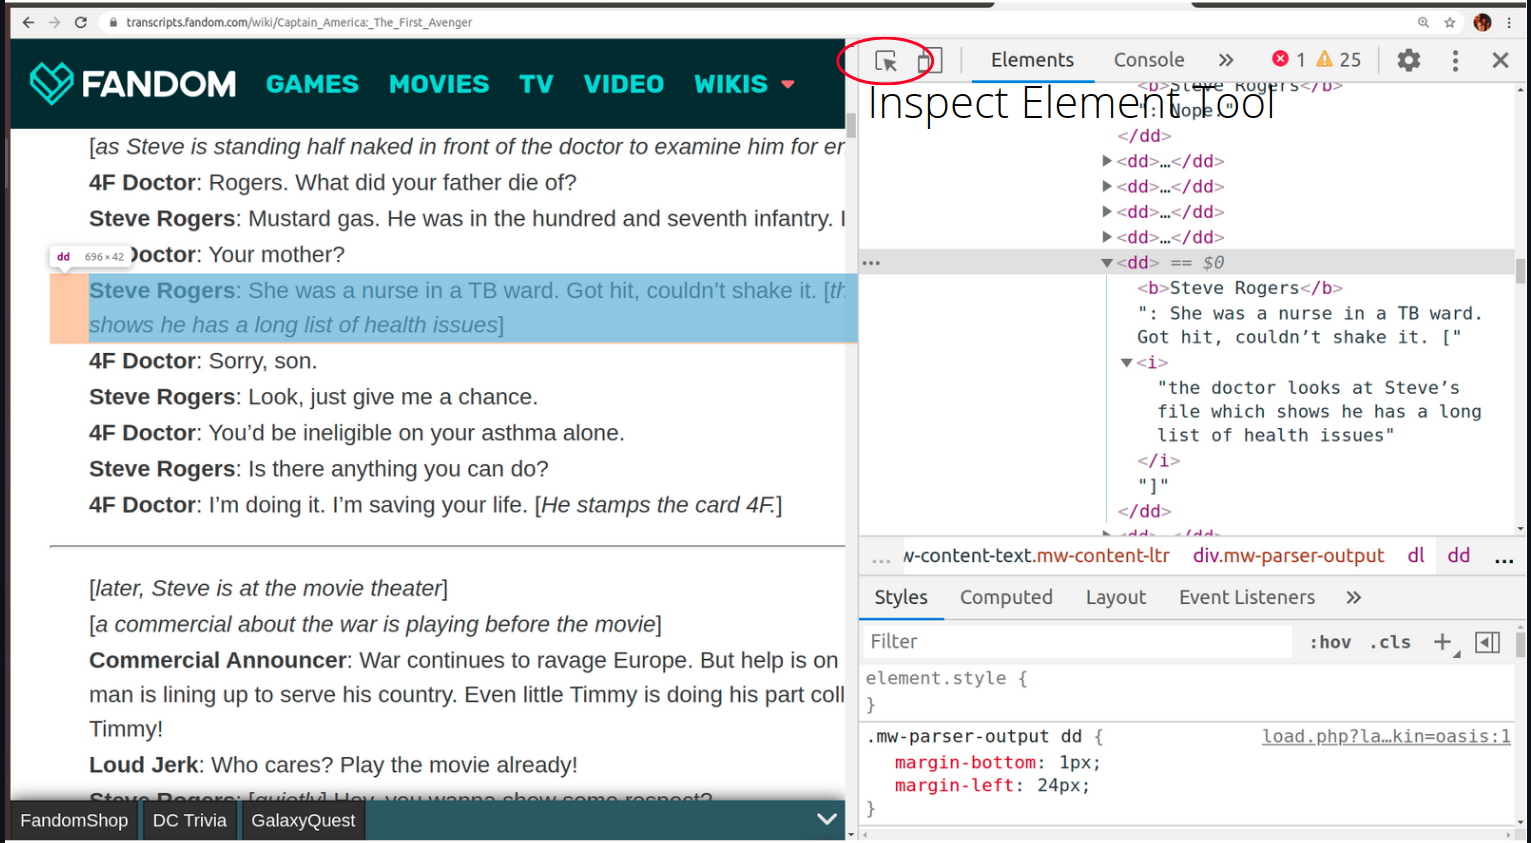This screenshot has height=843, width=1531.
Task: Switch to the Console tab
Action: pos(1149,60)
